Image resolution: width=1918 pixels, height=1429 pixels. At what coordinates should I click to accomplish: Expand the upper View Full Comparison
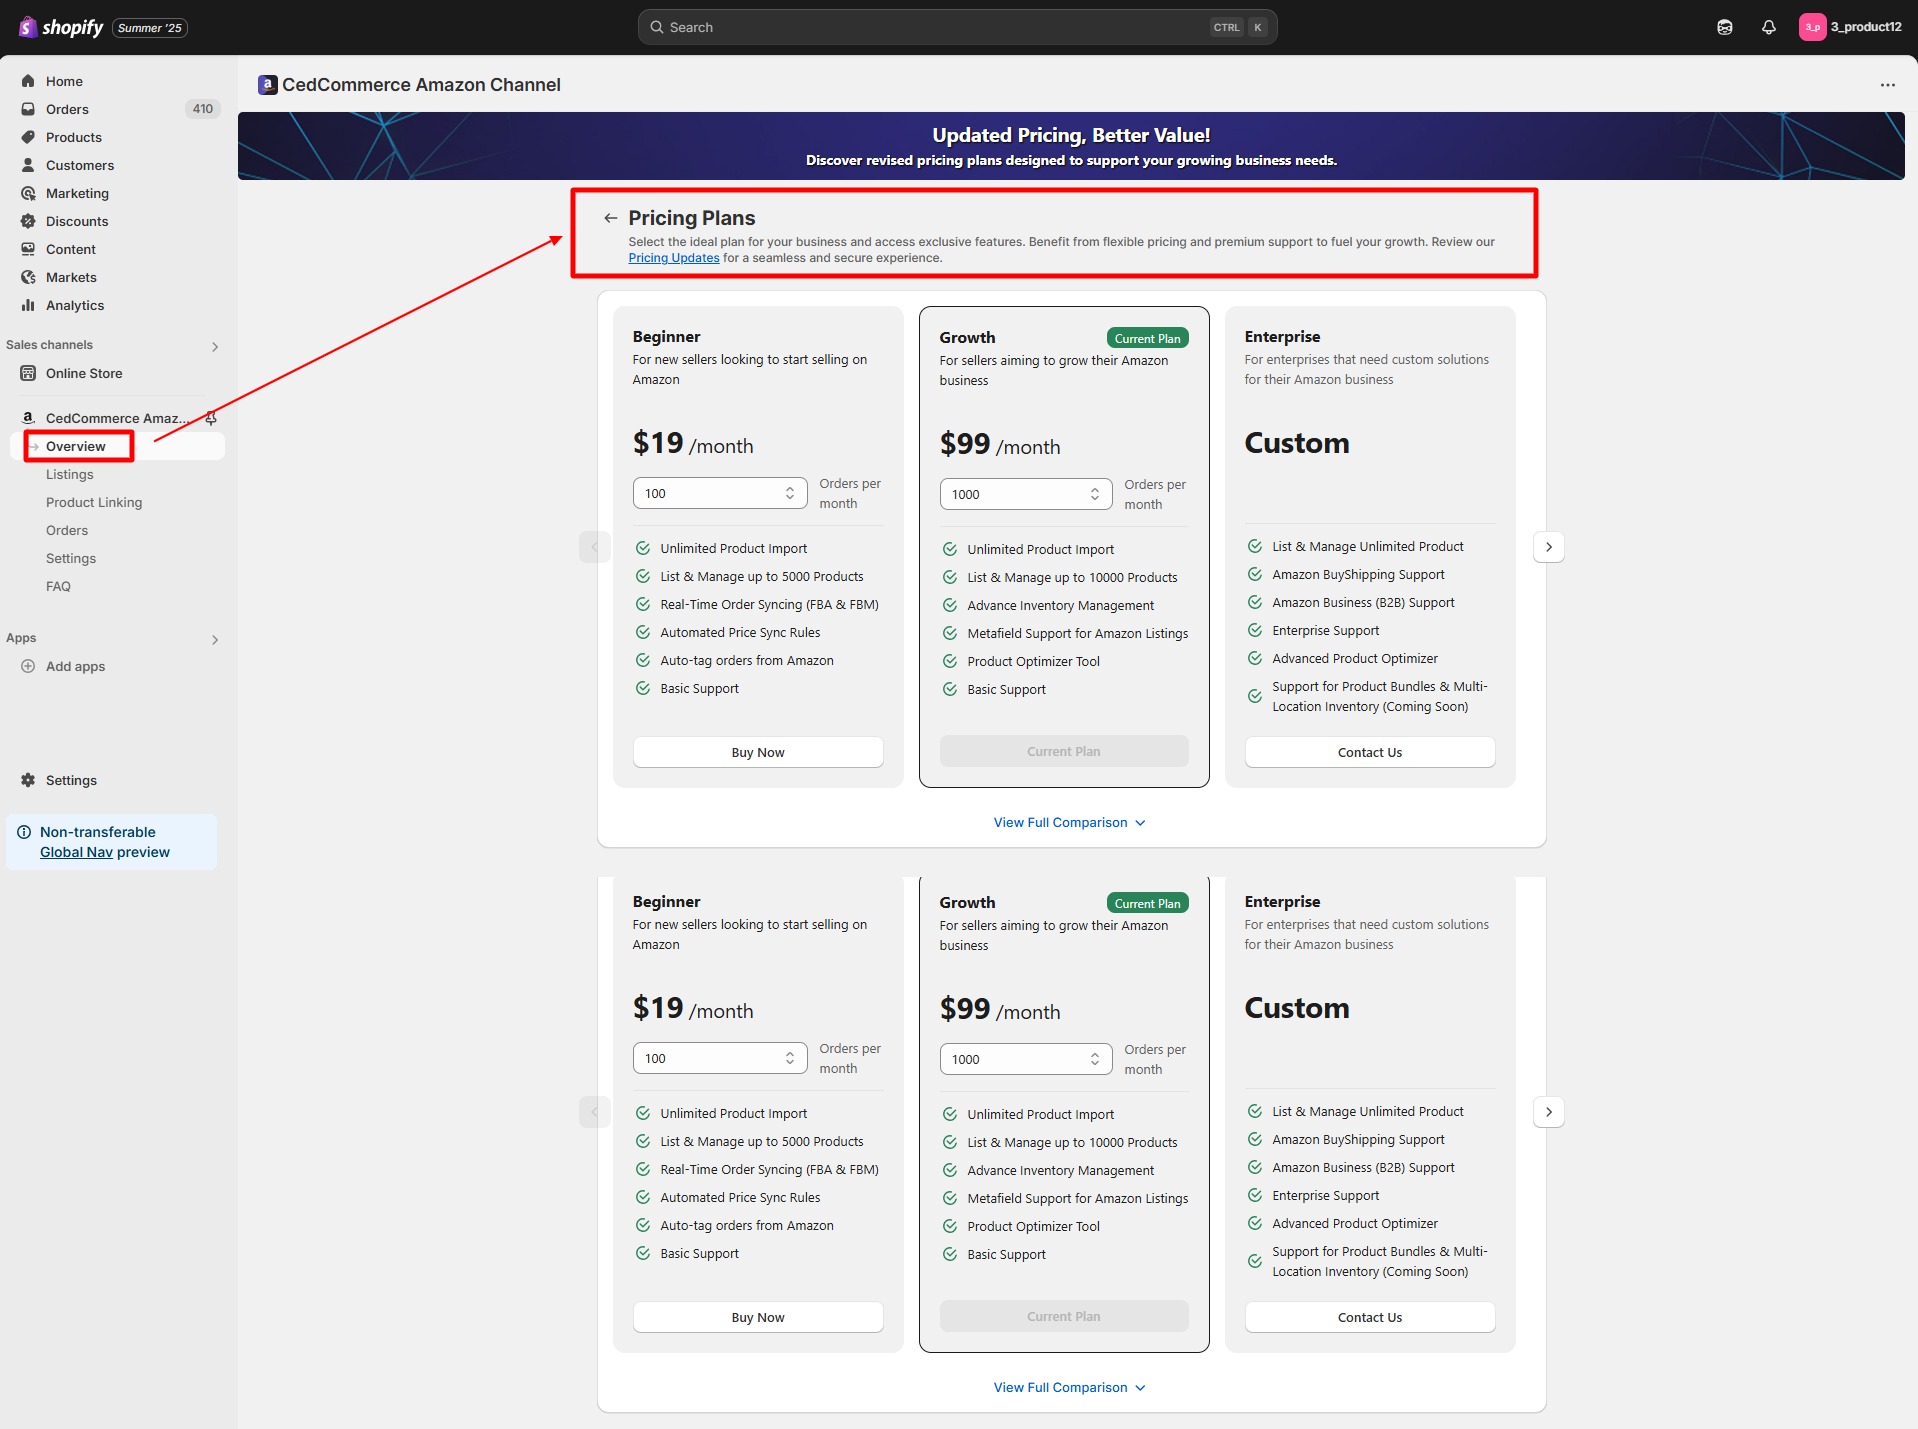point(1069,822)
